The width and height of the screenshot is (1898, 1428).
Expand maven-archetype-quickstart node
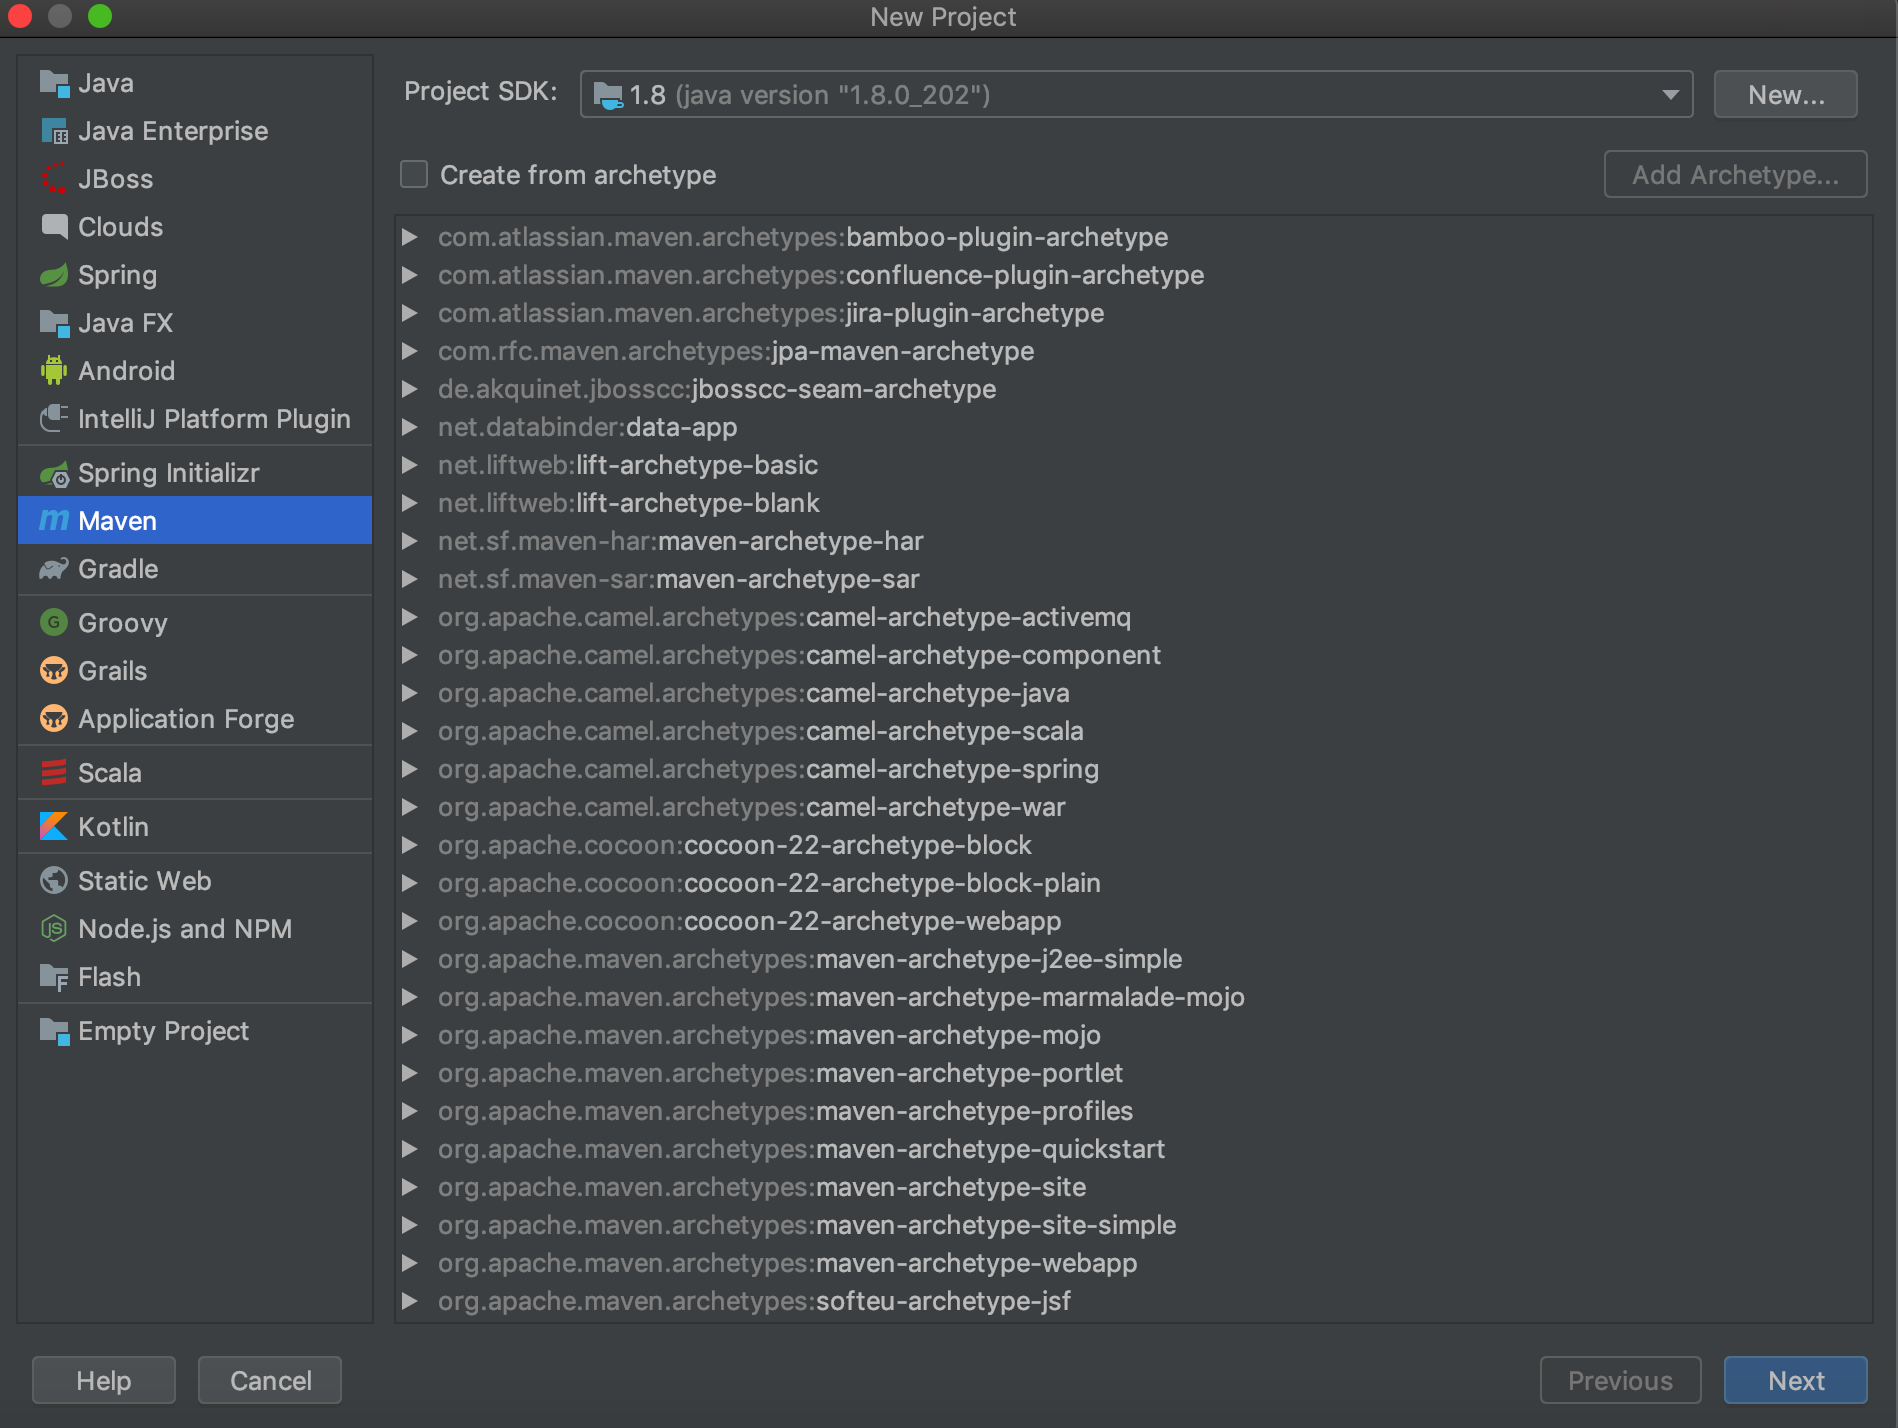pyautogui.click(x=409, y=1149)
